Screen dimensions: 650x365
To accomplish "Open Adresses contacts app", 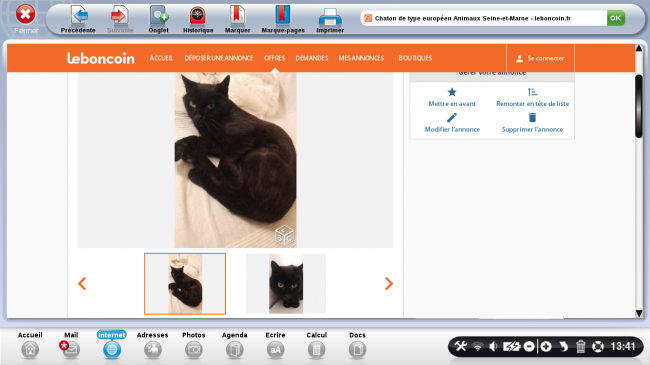I will [x=153, y=345].
